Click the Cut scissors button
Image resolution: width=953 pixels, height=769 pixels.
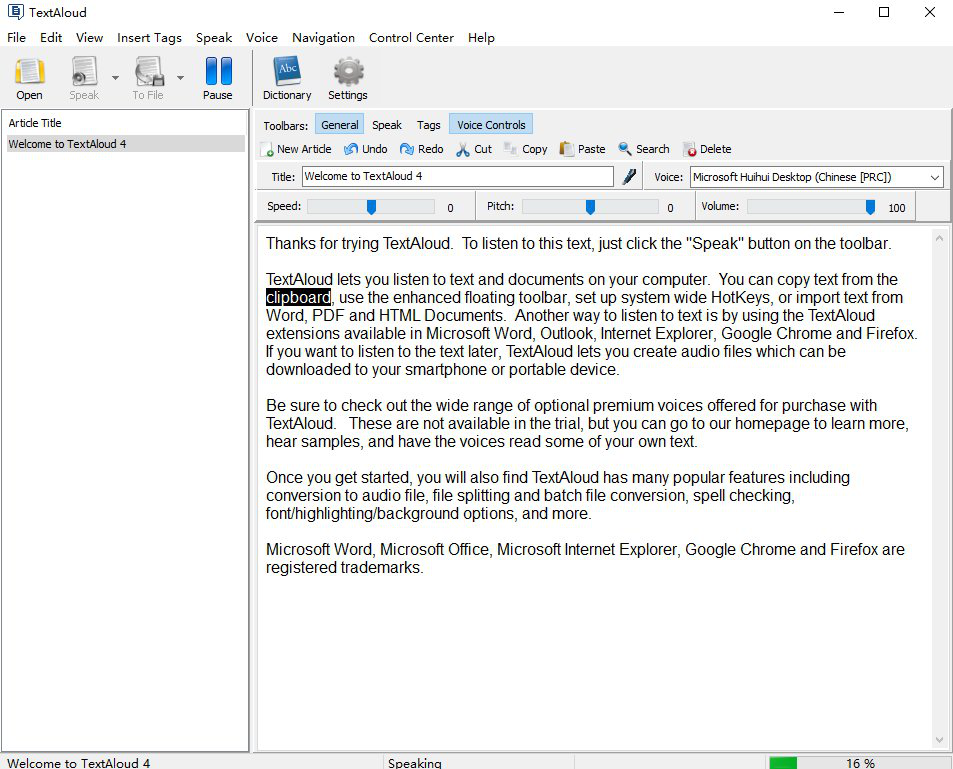pos(474,149)
